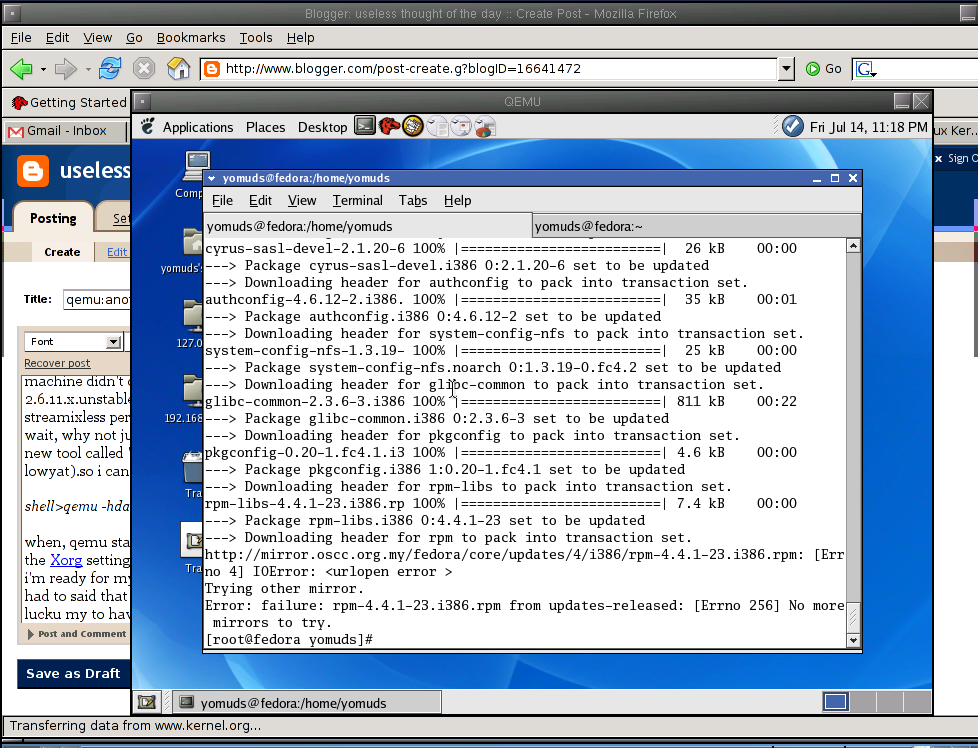
Task: Launch the OpenOffice Impress panel icon
Action: click(x=462, y=127)
